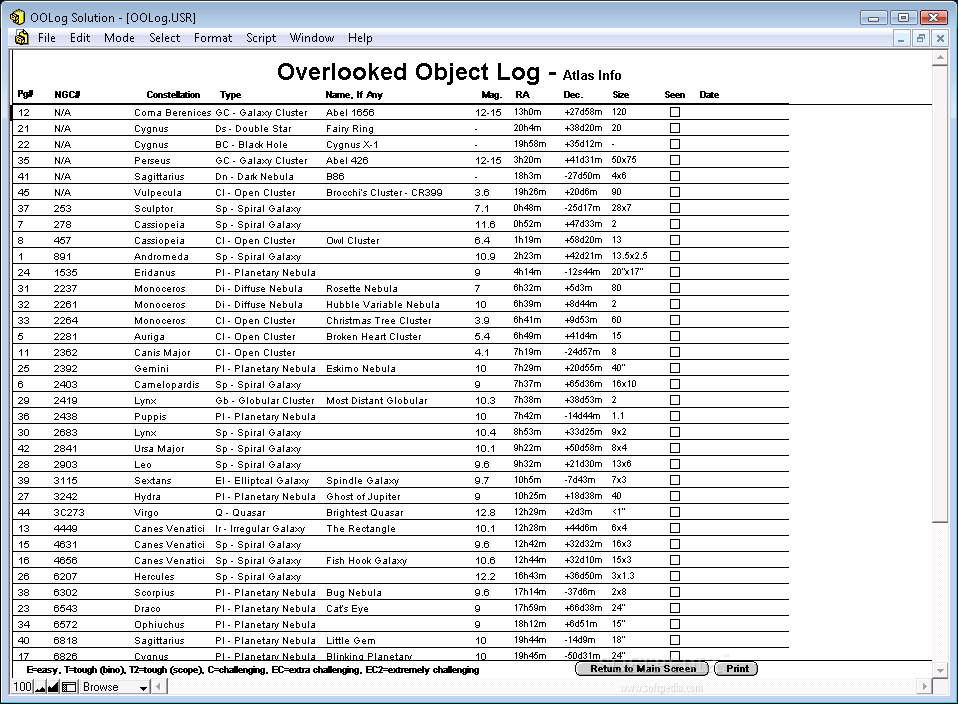Restore the inner document window
This screenshot has width=958, height=704.
pos(920,38)
